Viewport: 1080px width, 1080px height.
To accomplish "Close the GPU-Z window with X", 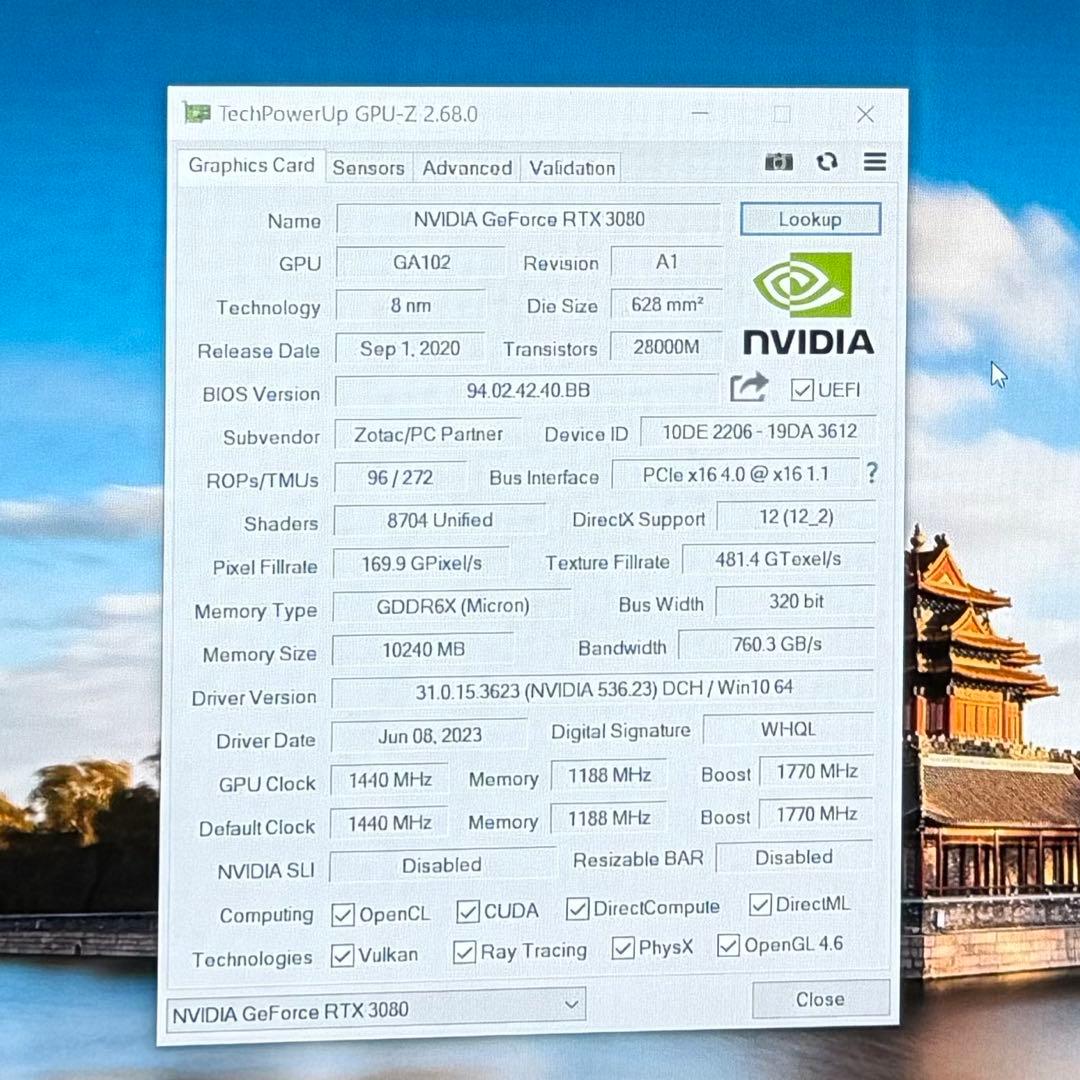I will 865,115.
